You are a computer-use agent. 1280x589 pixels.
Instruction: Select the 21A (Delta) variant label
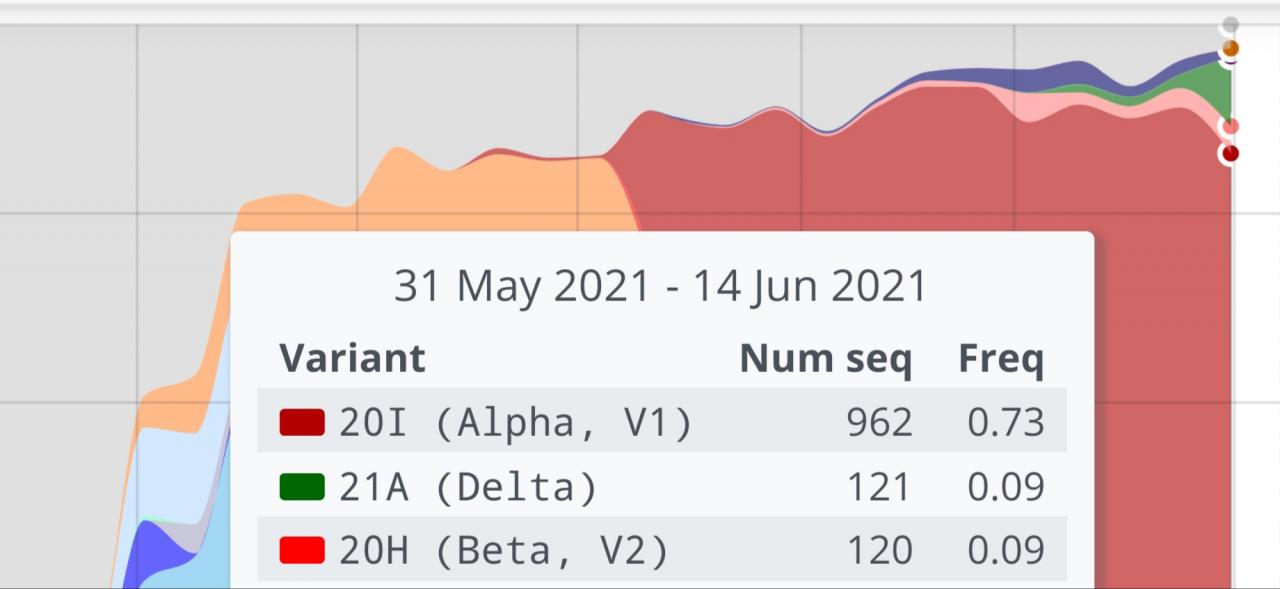(468, 487)
